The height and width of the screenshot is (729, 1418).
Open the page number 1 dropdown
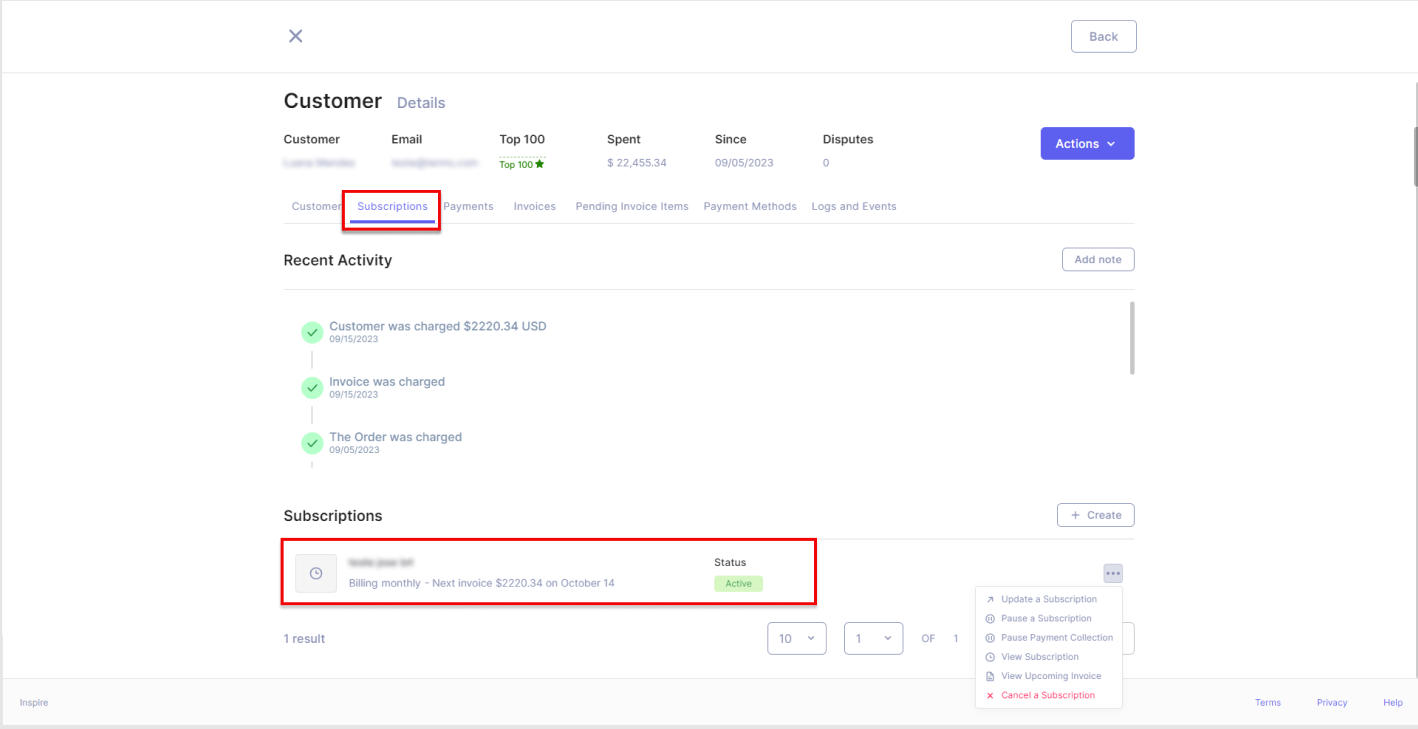[x=874, y=638]
